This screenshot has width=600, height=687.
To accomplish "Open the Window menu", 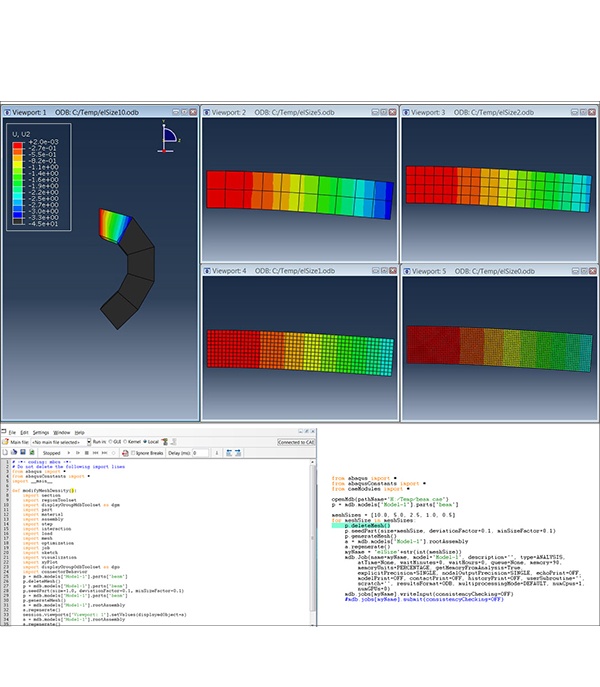I will click(x=62, y=433).
